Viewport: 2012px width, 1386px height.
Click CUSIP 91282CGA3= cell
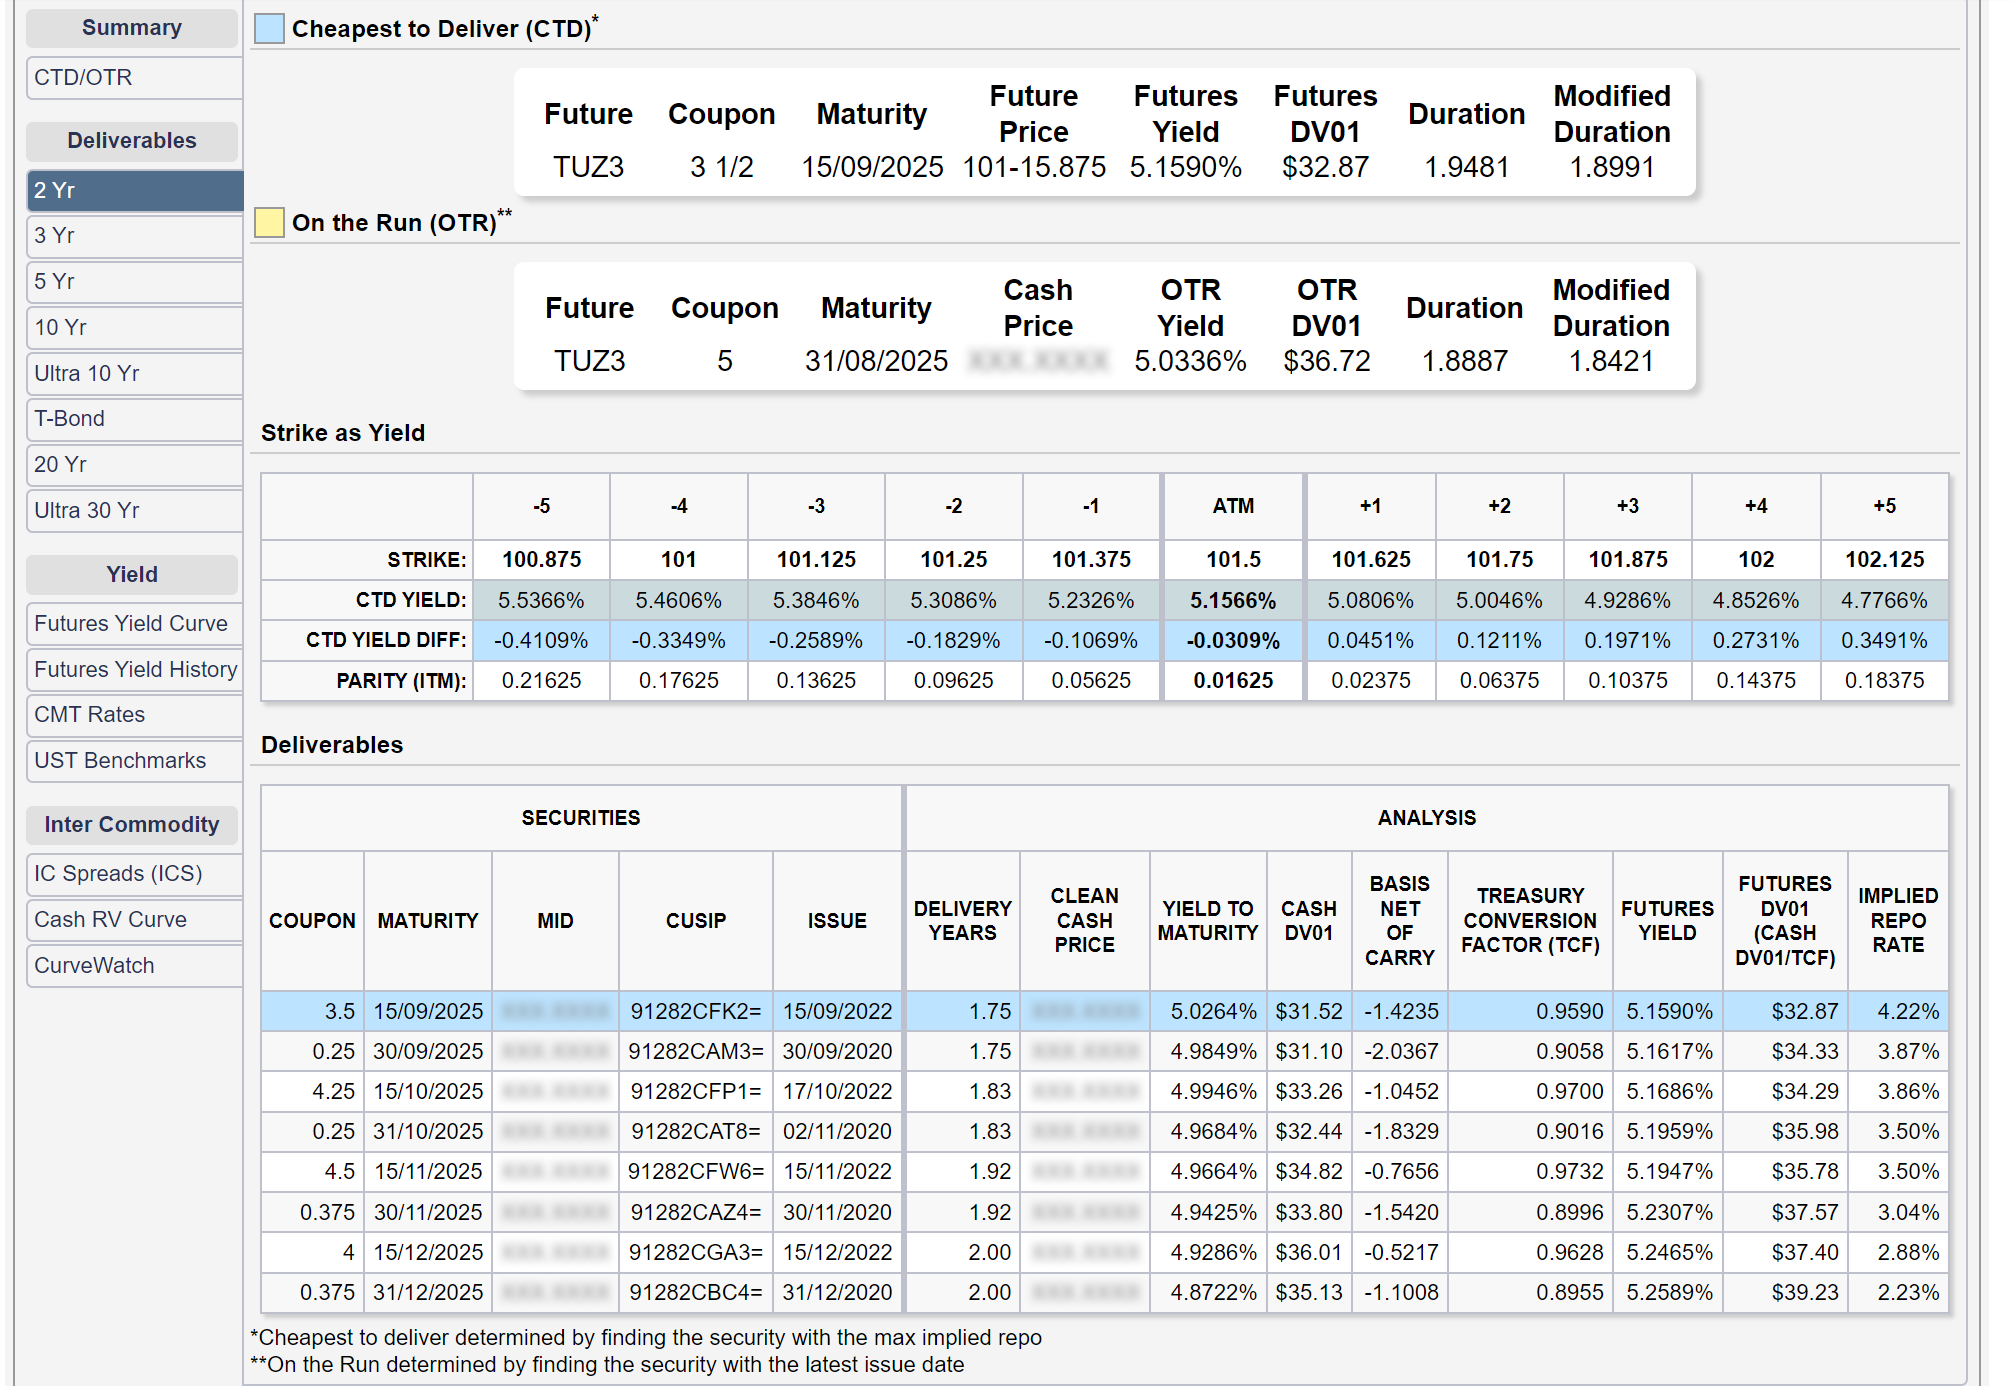coord(696,1253)
